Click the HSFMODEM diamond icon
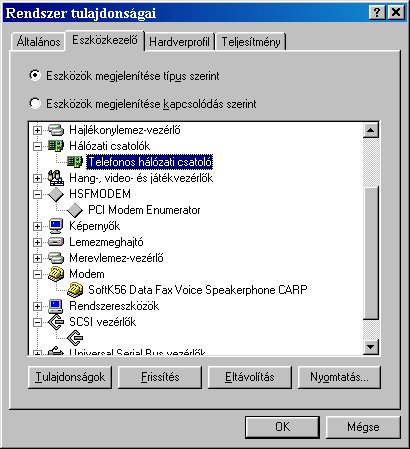 point(56,194)
